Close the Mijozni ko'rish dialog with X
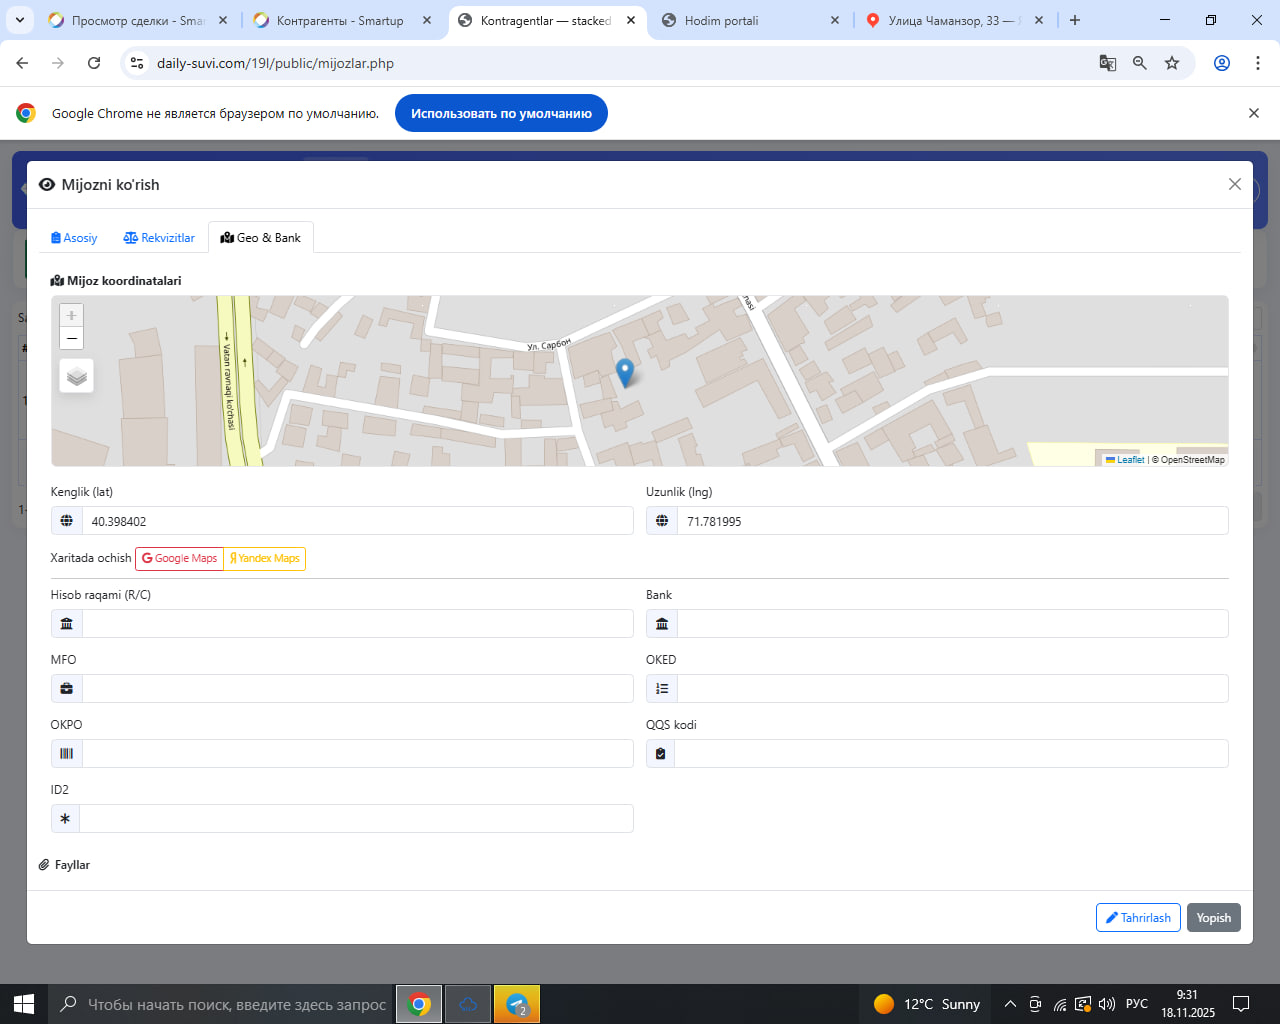1280x1024 pixels. pos(1235,184)
